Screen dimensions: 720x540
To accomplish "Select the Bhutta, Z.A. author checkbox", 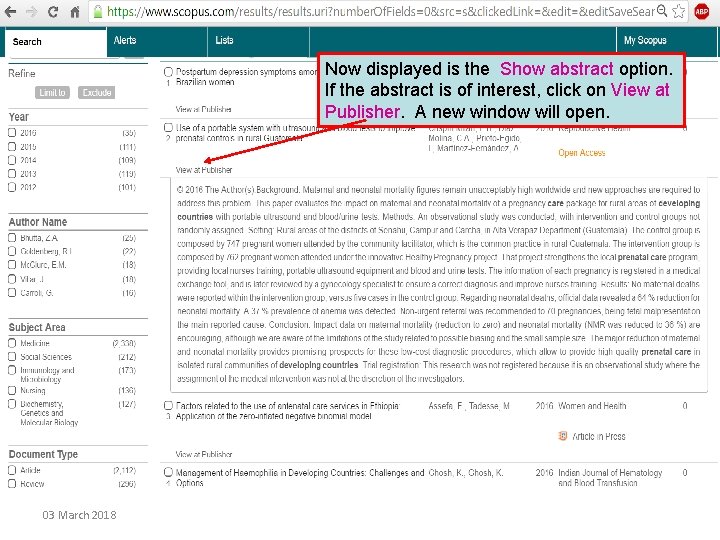I will click(12, 238).
